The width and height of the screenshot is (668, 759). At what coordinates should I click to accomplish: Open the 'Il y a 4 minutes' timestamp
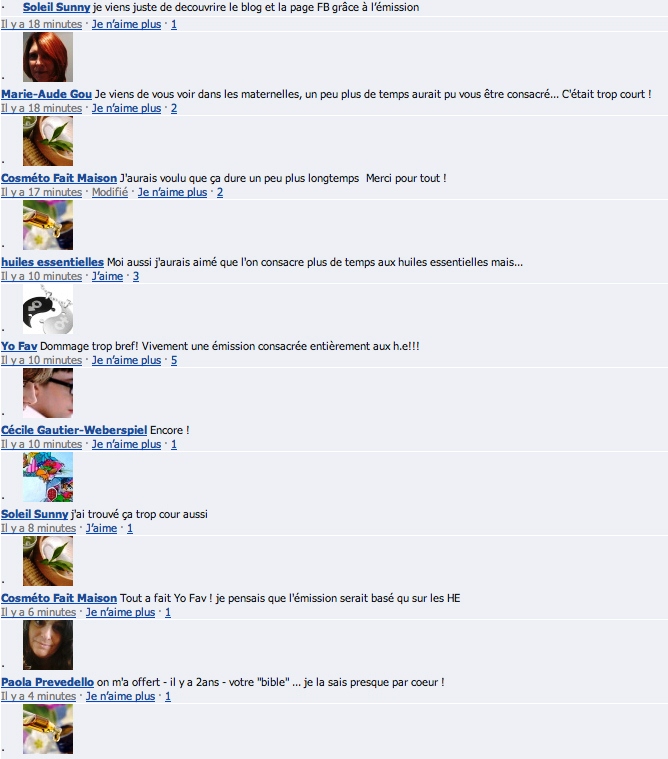(39, 696)
